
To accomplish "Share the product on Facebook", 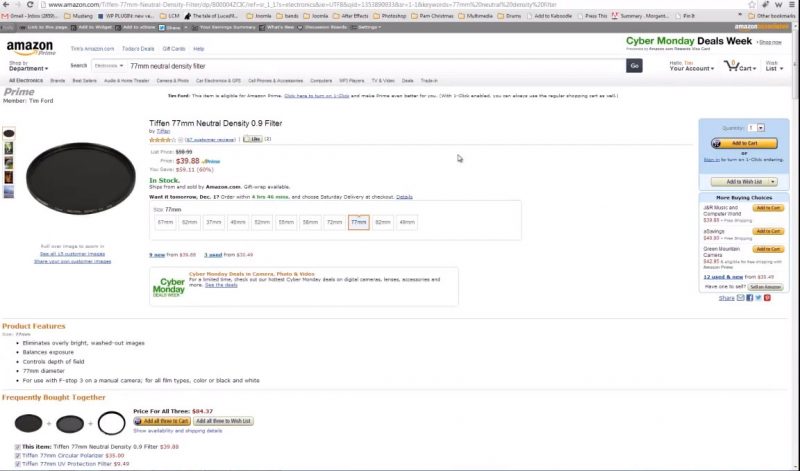I will 748,298.
